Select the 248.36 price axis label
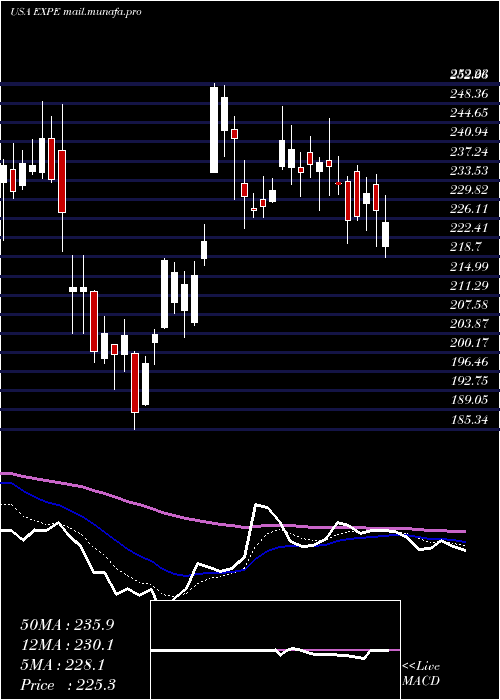The height and width of the screenshot is (700, 500). point(469,94)
